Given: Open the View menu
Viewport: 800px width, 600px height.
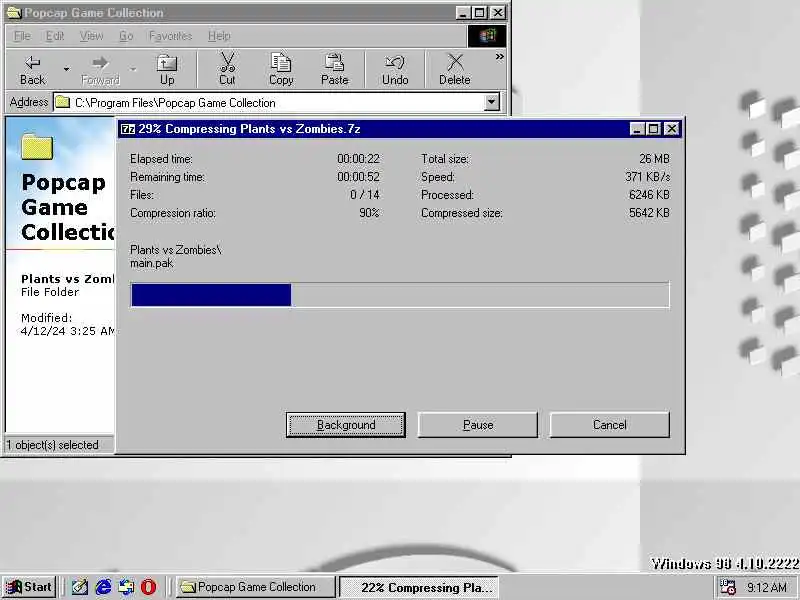Looking at the screenshot, I should (91, 36).
